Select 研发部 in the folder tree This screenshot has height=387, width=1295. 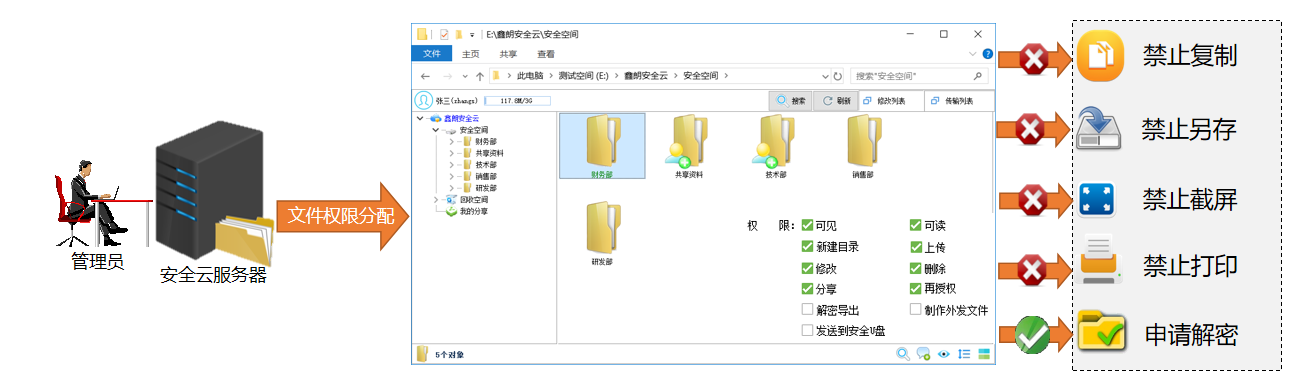point(486,188)
